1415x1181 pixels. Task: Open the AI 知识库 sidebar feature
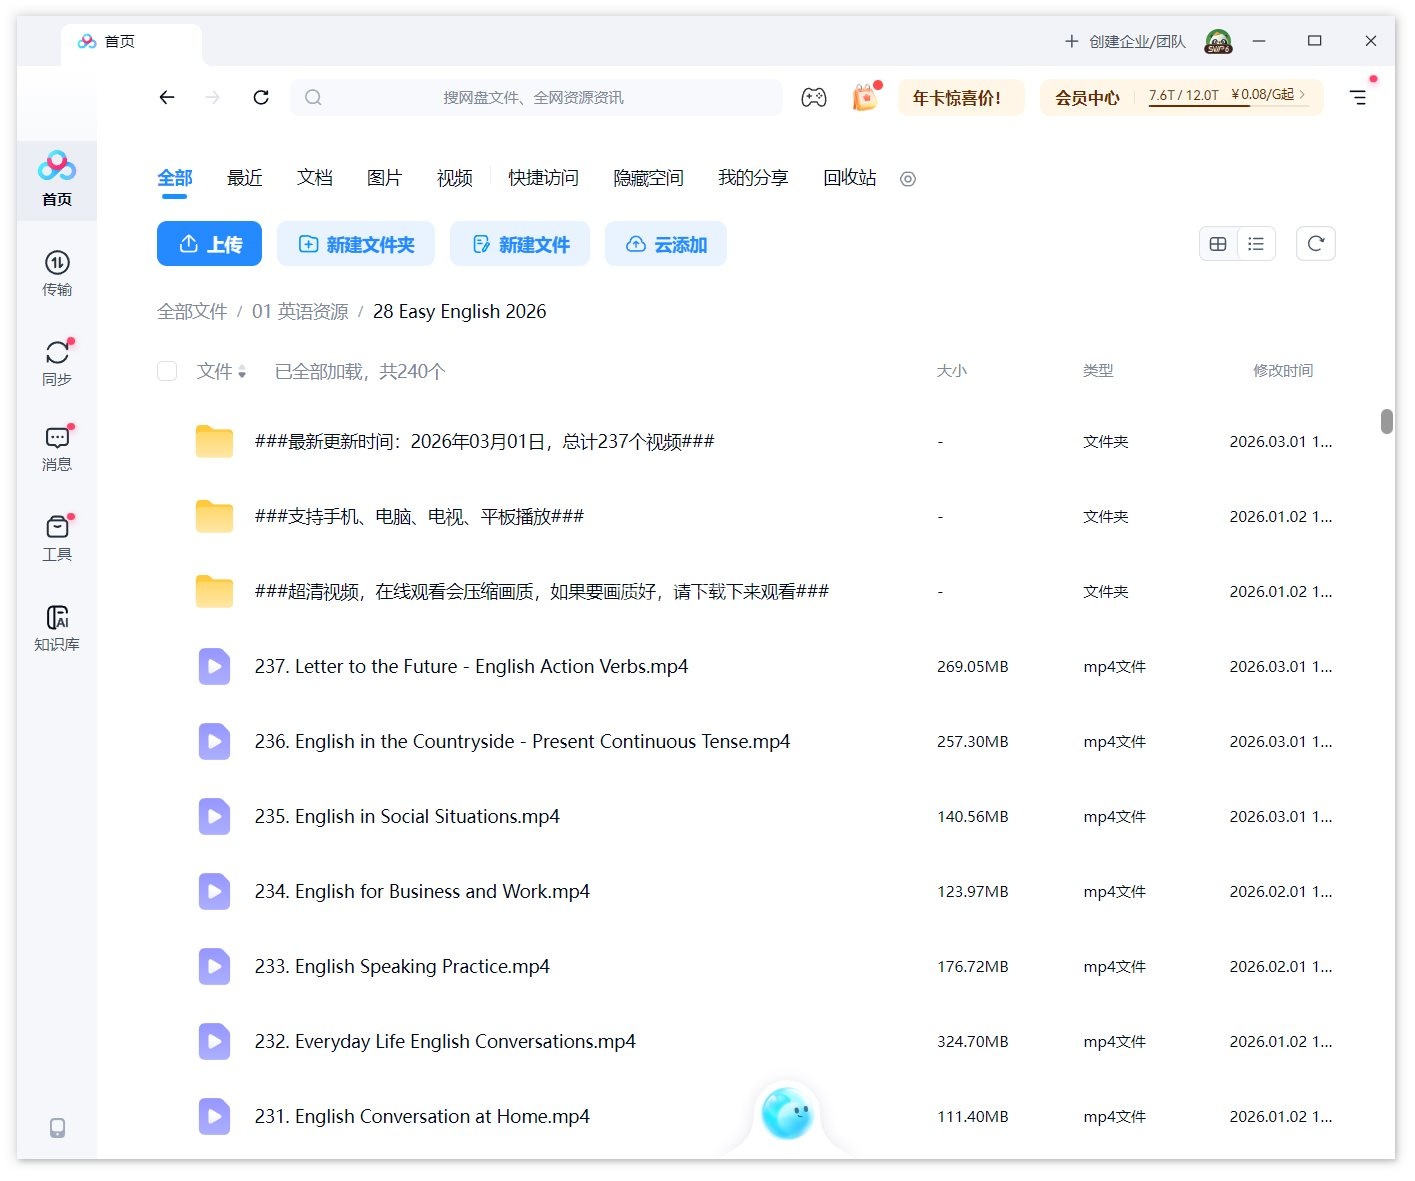pos(56,628)
